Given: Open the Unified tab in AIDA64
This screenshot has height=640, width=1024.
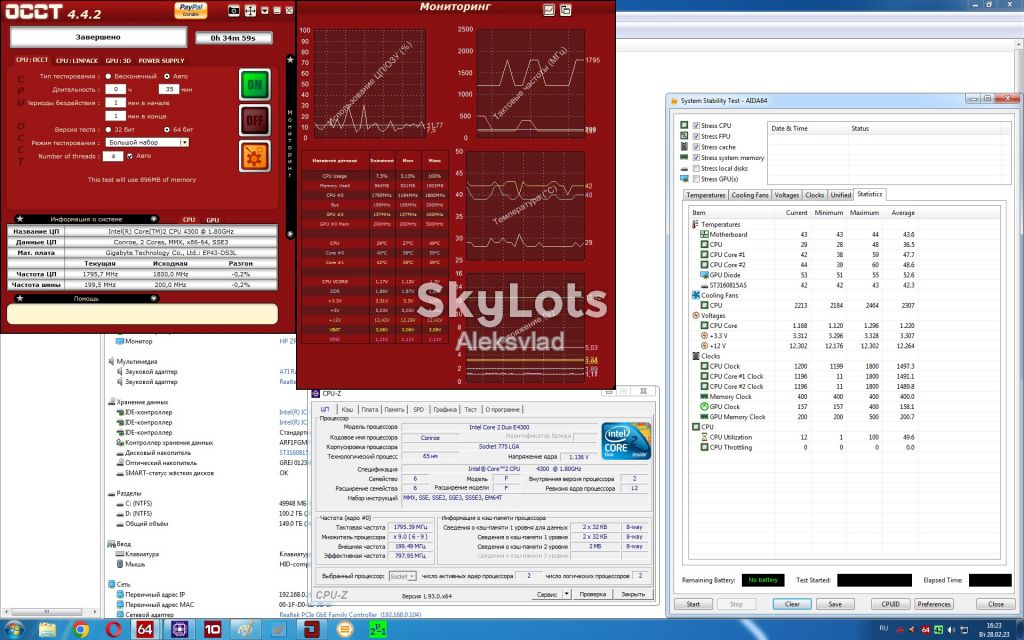Looking at the screenshot, I should pyautogui.click(x=840, y=195).
